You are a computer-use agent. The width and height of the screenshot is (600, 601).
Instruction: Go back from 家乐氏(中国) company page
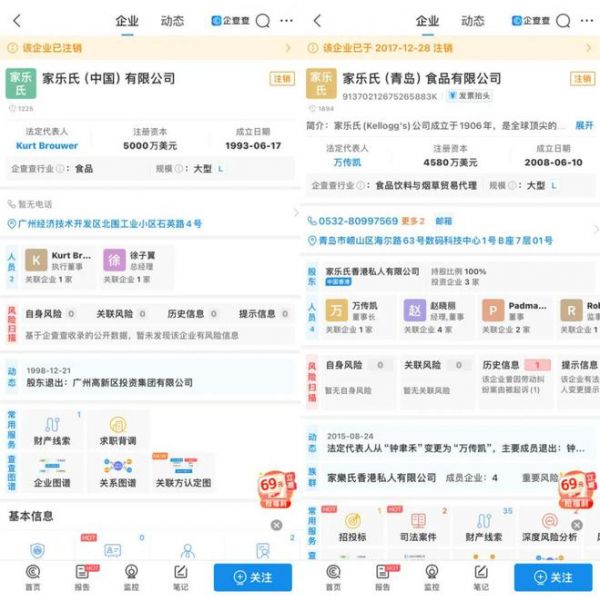click(17, 21)
